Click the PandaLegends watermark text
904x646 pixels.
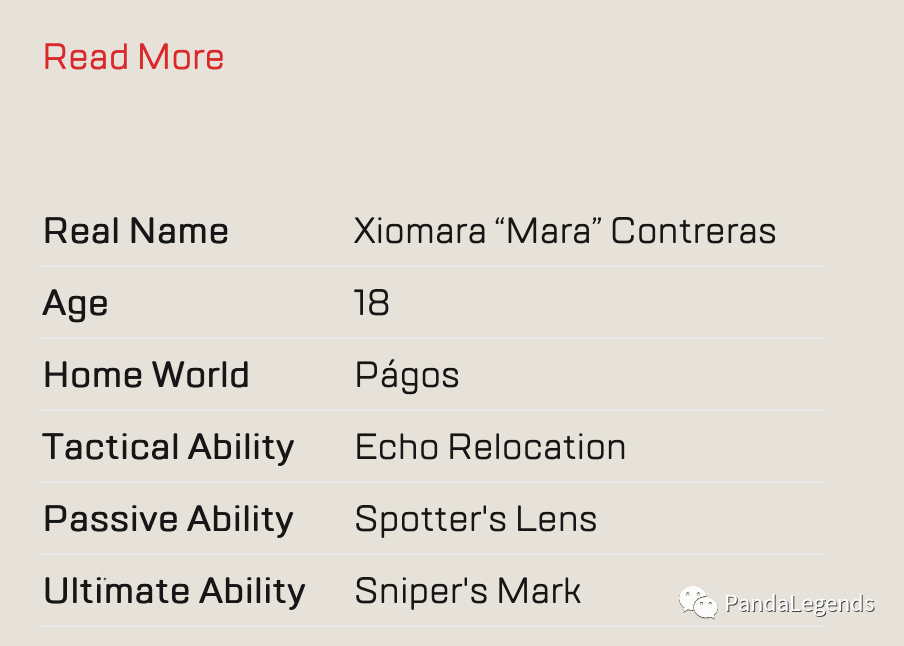point(800,604)
